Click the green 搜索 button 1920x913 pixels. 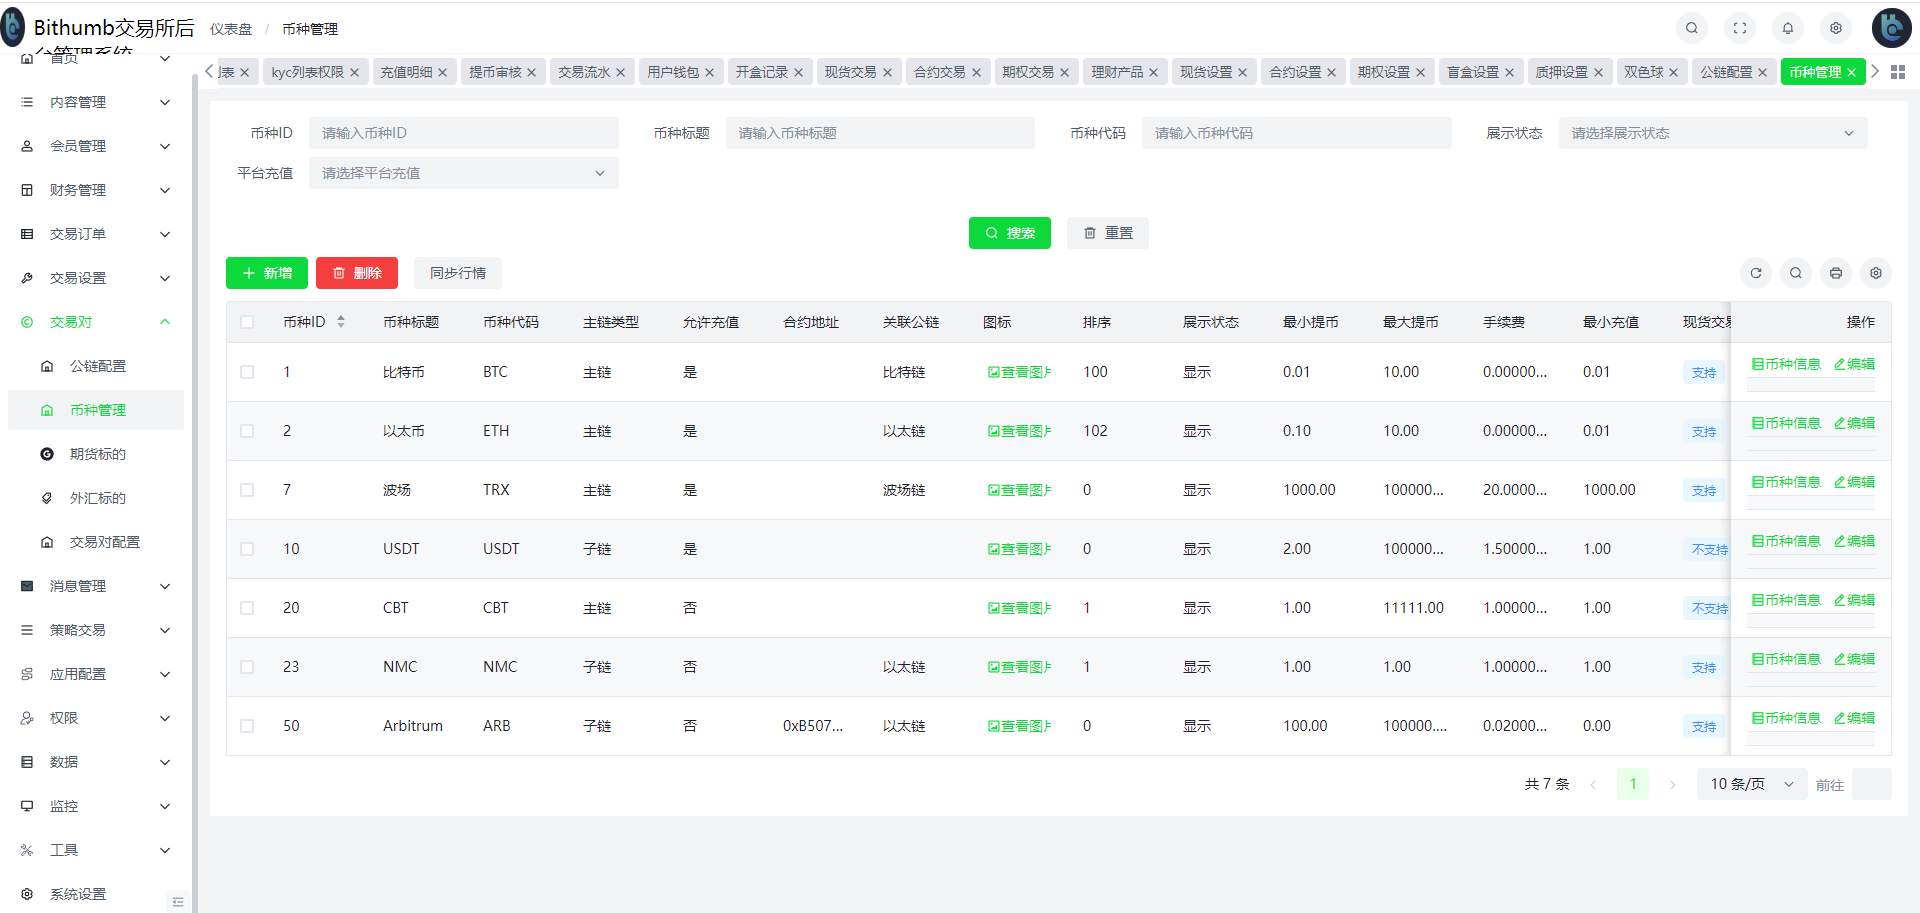(x=1009, y=233)
